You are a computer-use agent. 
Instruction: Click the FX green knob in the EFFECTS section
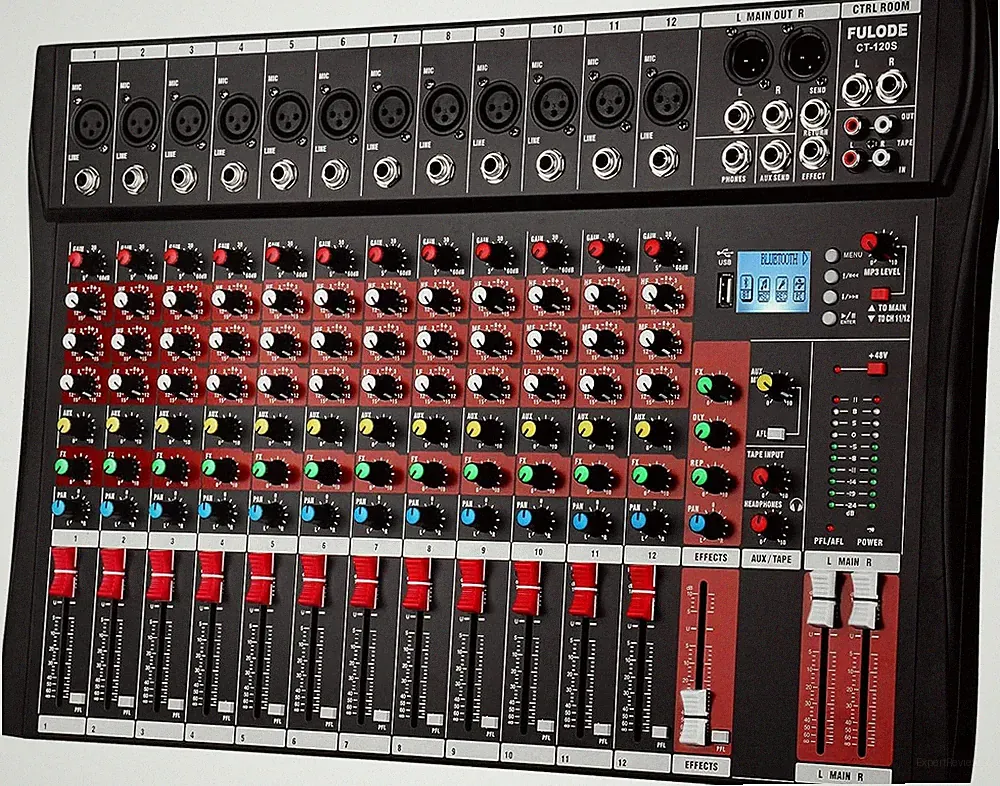[x=711, y=387]
